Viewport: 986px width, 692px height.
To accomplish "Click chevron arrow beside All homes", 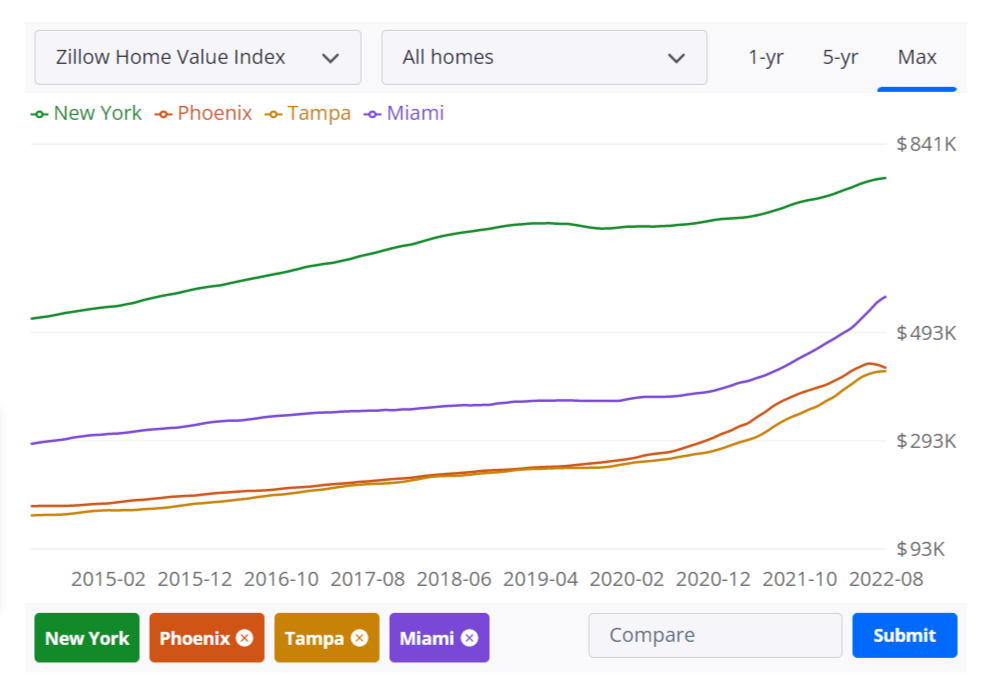I will 677,58.
